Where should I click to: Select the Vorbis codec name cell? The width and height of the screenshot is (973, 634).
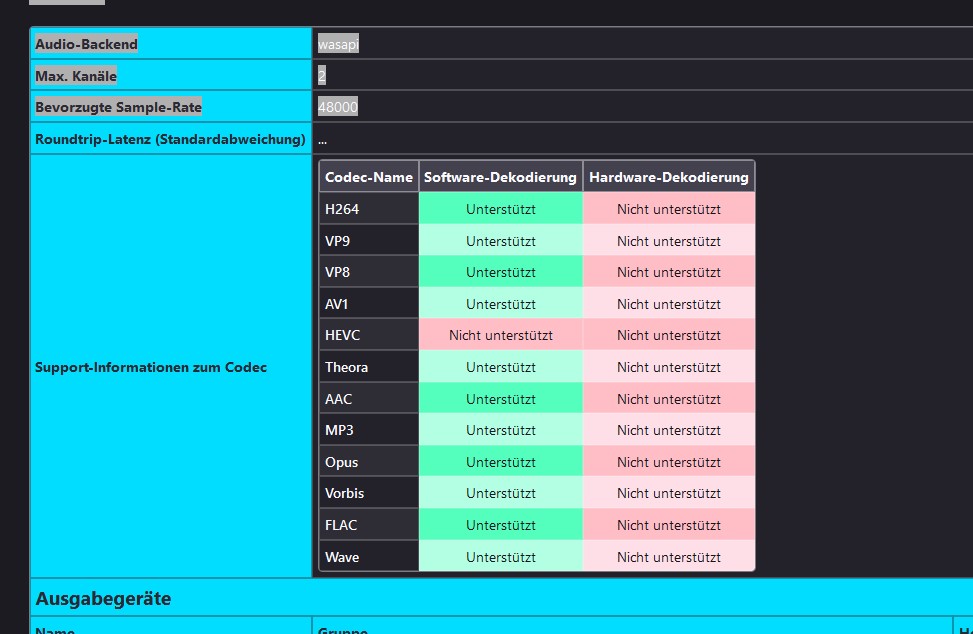[369, 494]
